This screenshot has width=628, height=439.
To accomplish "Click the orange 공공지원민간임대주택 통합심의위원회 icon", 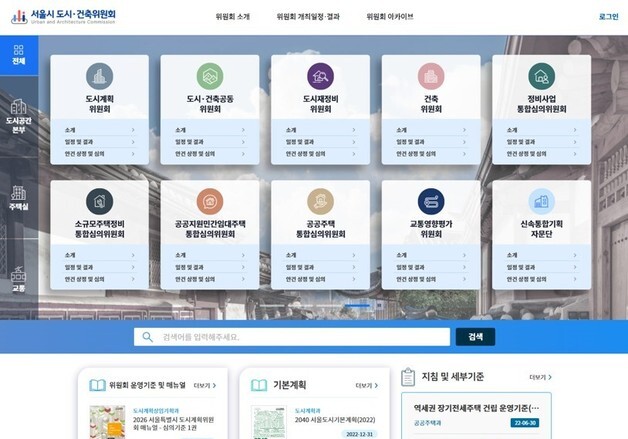I will click(x=210, y=201).
